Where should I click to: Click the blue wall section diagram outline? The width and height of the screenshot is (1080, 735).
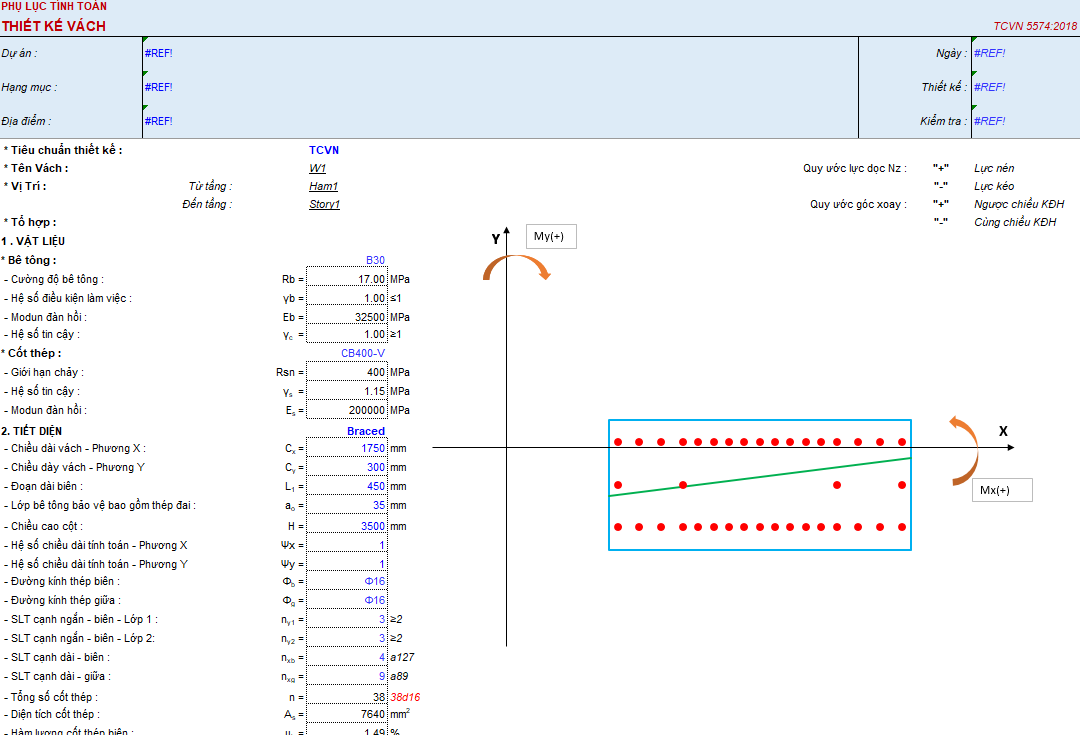pos(760,485)
